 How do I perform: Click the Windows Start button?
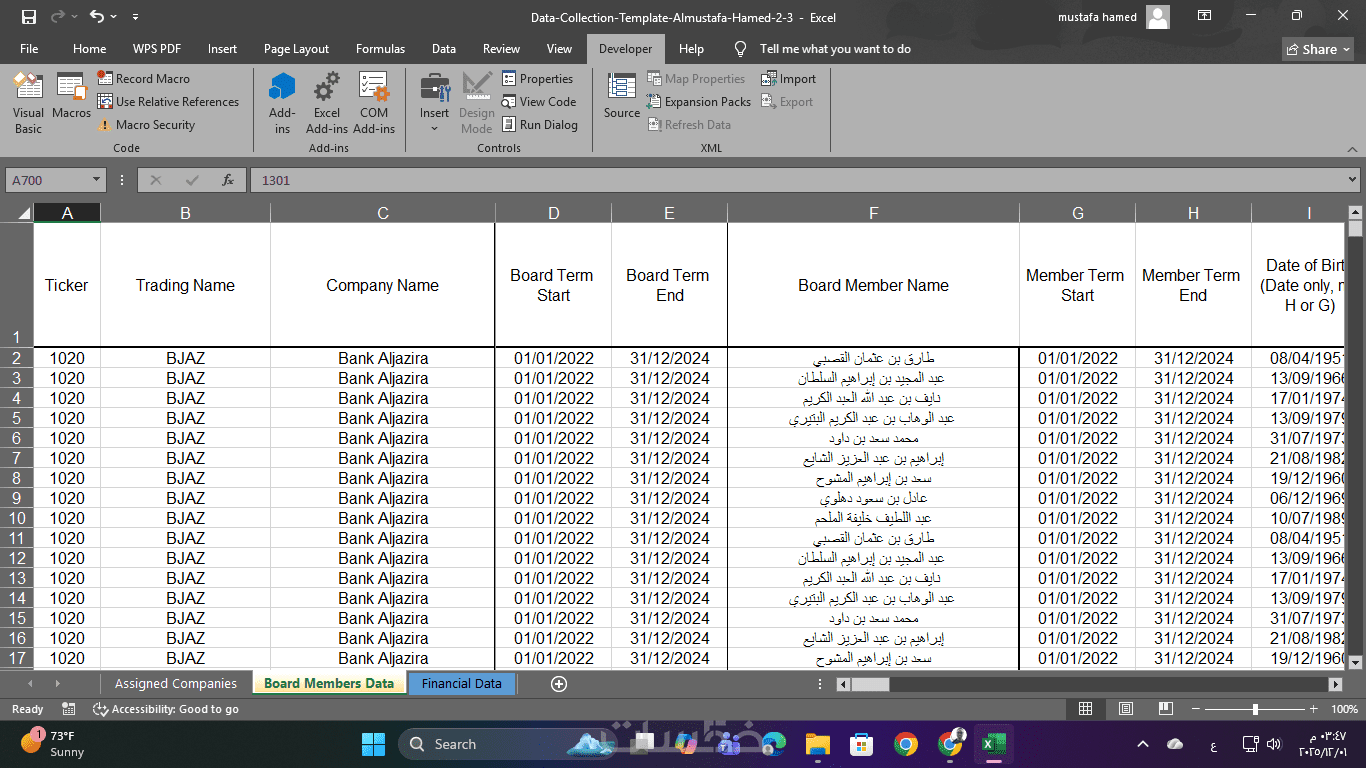pyautogui.click(x=373, y=744)
